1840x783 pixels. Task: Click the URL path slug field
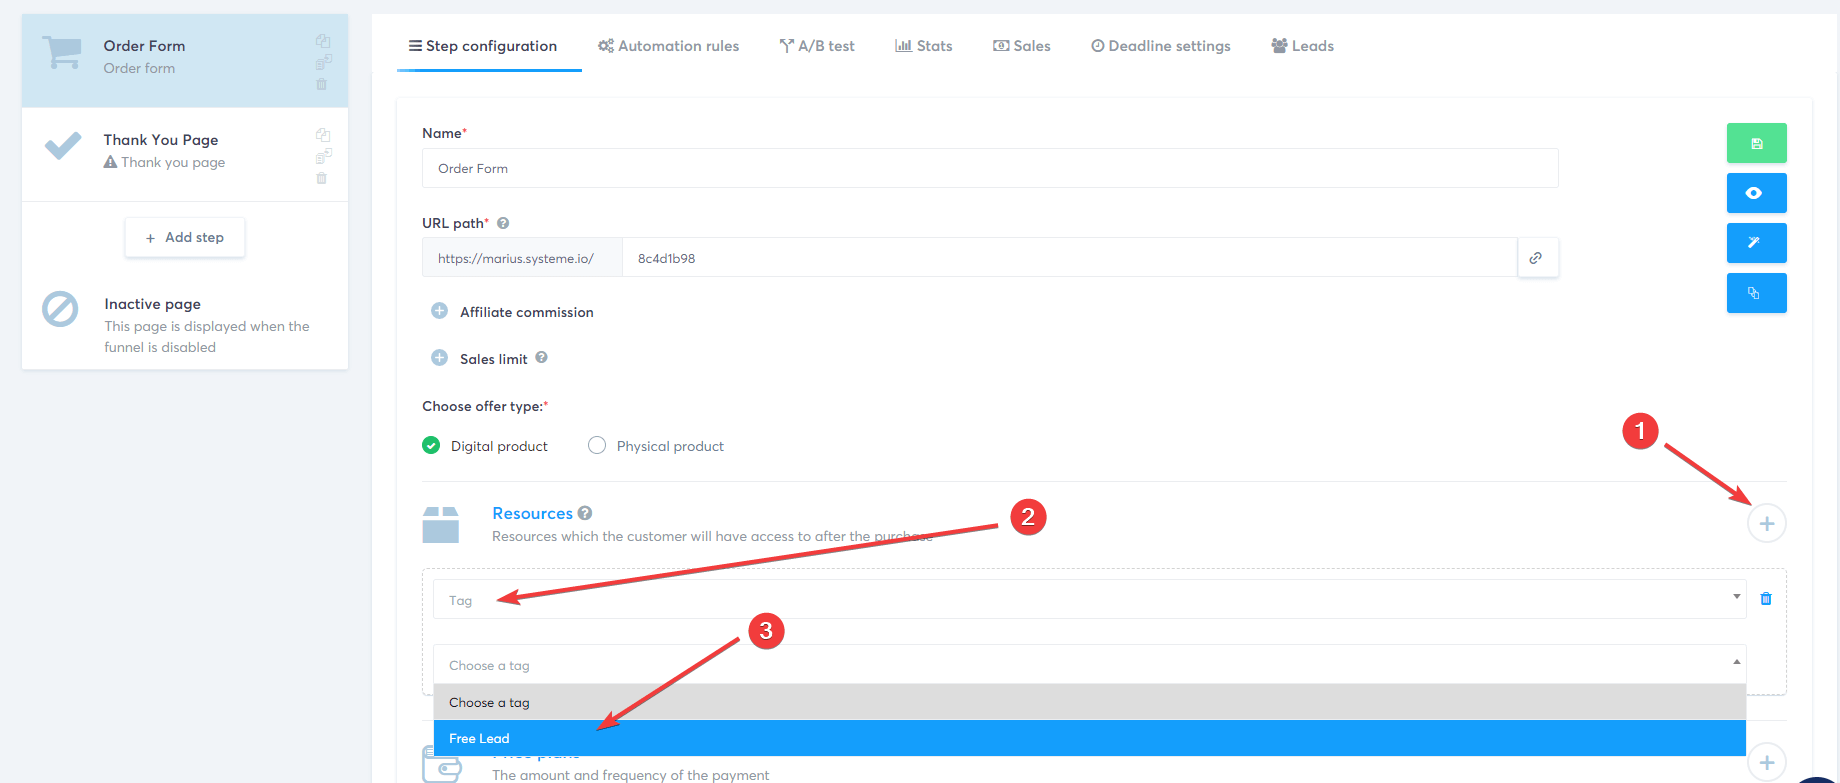tap(1070, 258)
